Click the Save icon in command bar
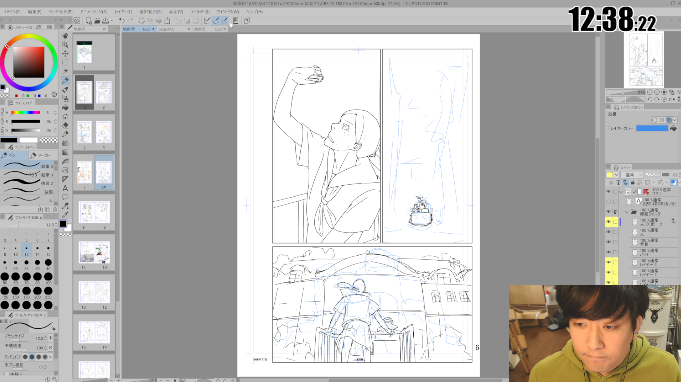Screen dimensions: 681x382 click(x=106, y=20)
